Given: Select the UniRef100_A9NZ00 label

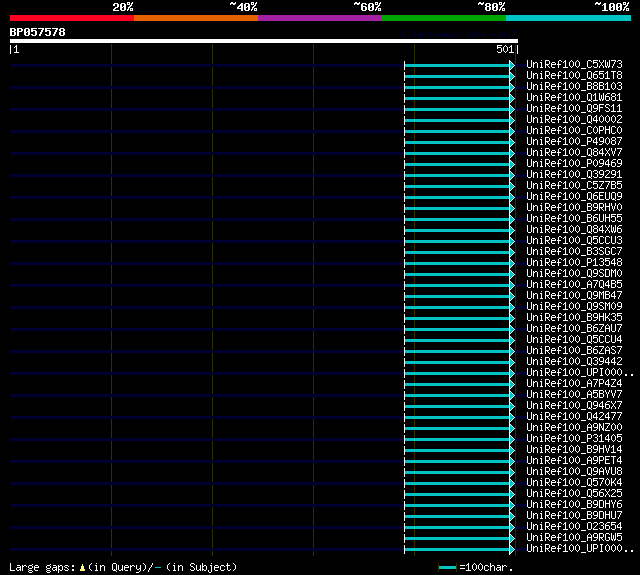Looking at the screenshot, I should (x=574, y=428).
